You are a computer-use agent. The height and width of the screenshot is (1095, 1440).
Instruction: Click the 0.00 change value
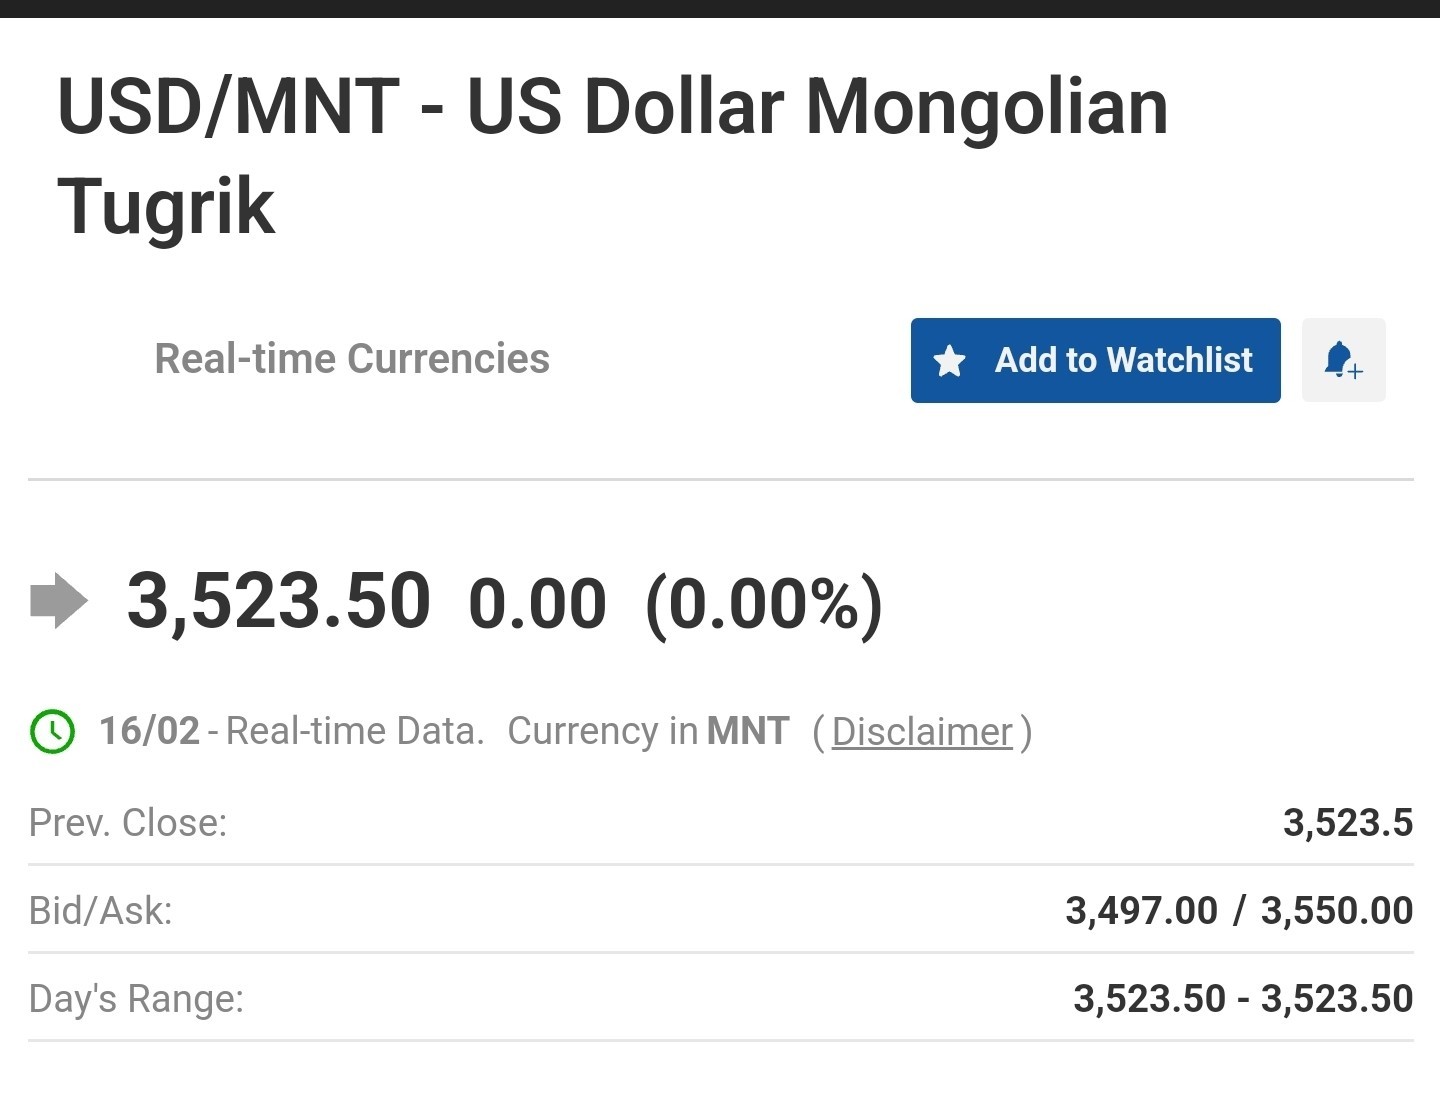(x=537, y=604)
